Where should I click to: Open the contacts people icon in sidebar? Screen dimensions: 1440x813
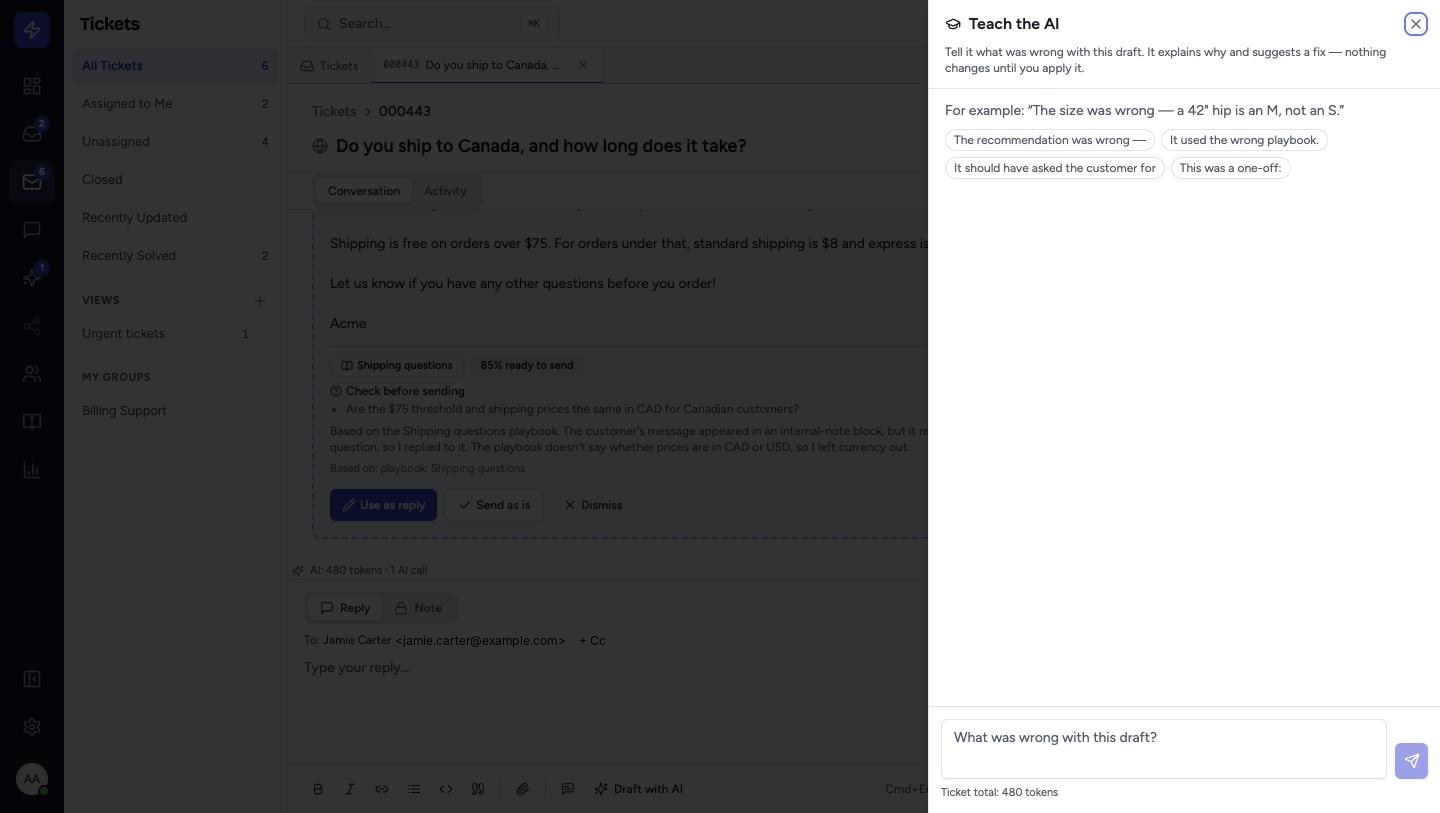pyautogui.click(x=32, y=374)
